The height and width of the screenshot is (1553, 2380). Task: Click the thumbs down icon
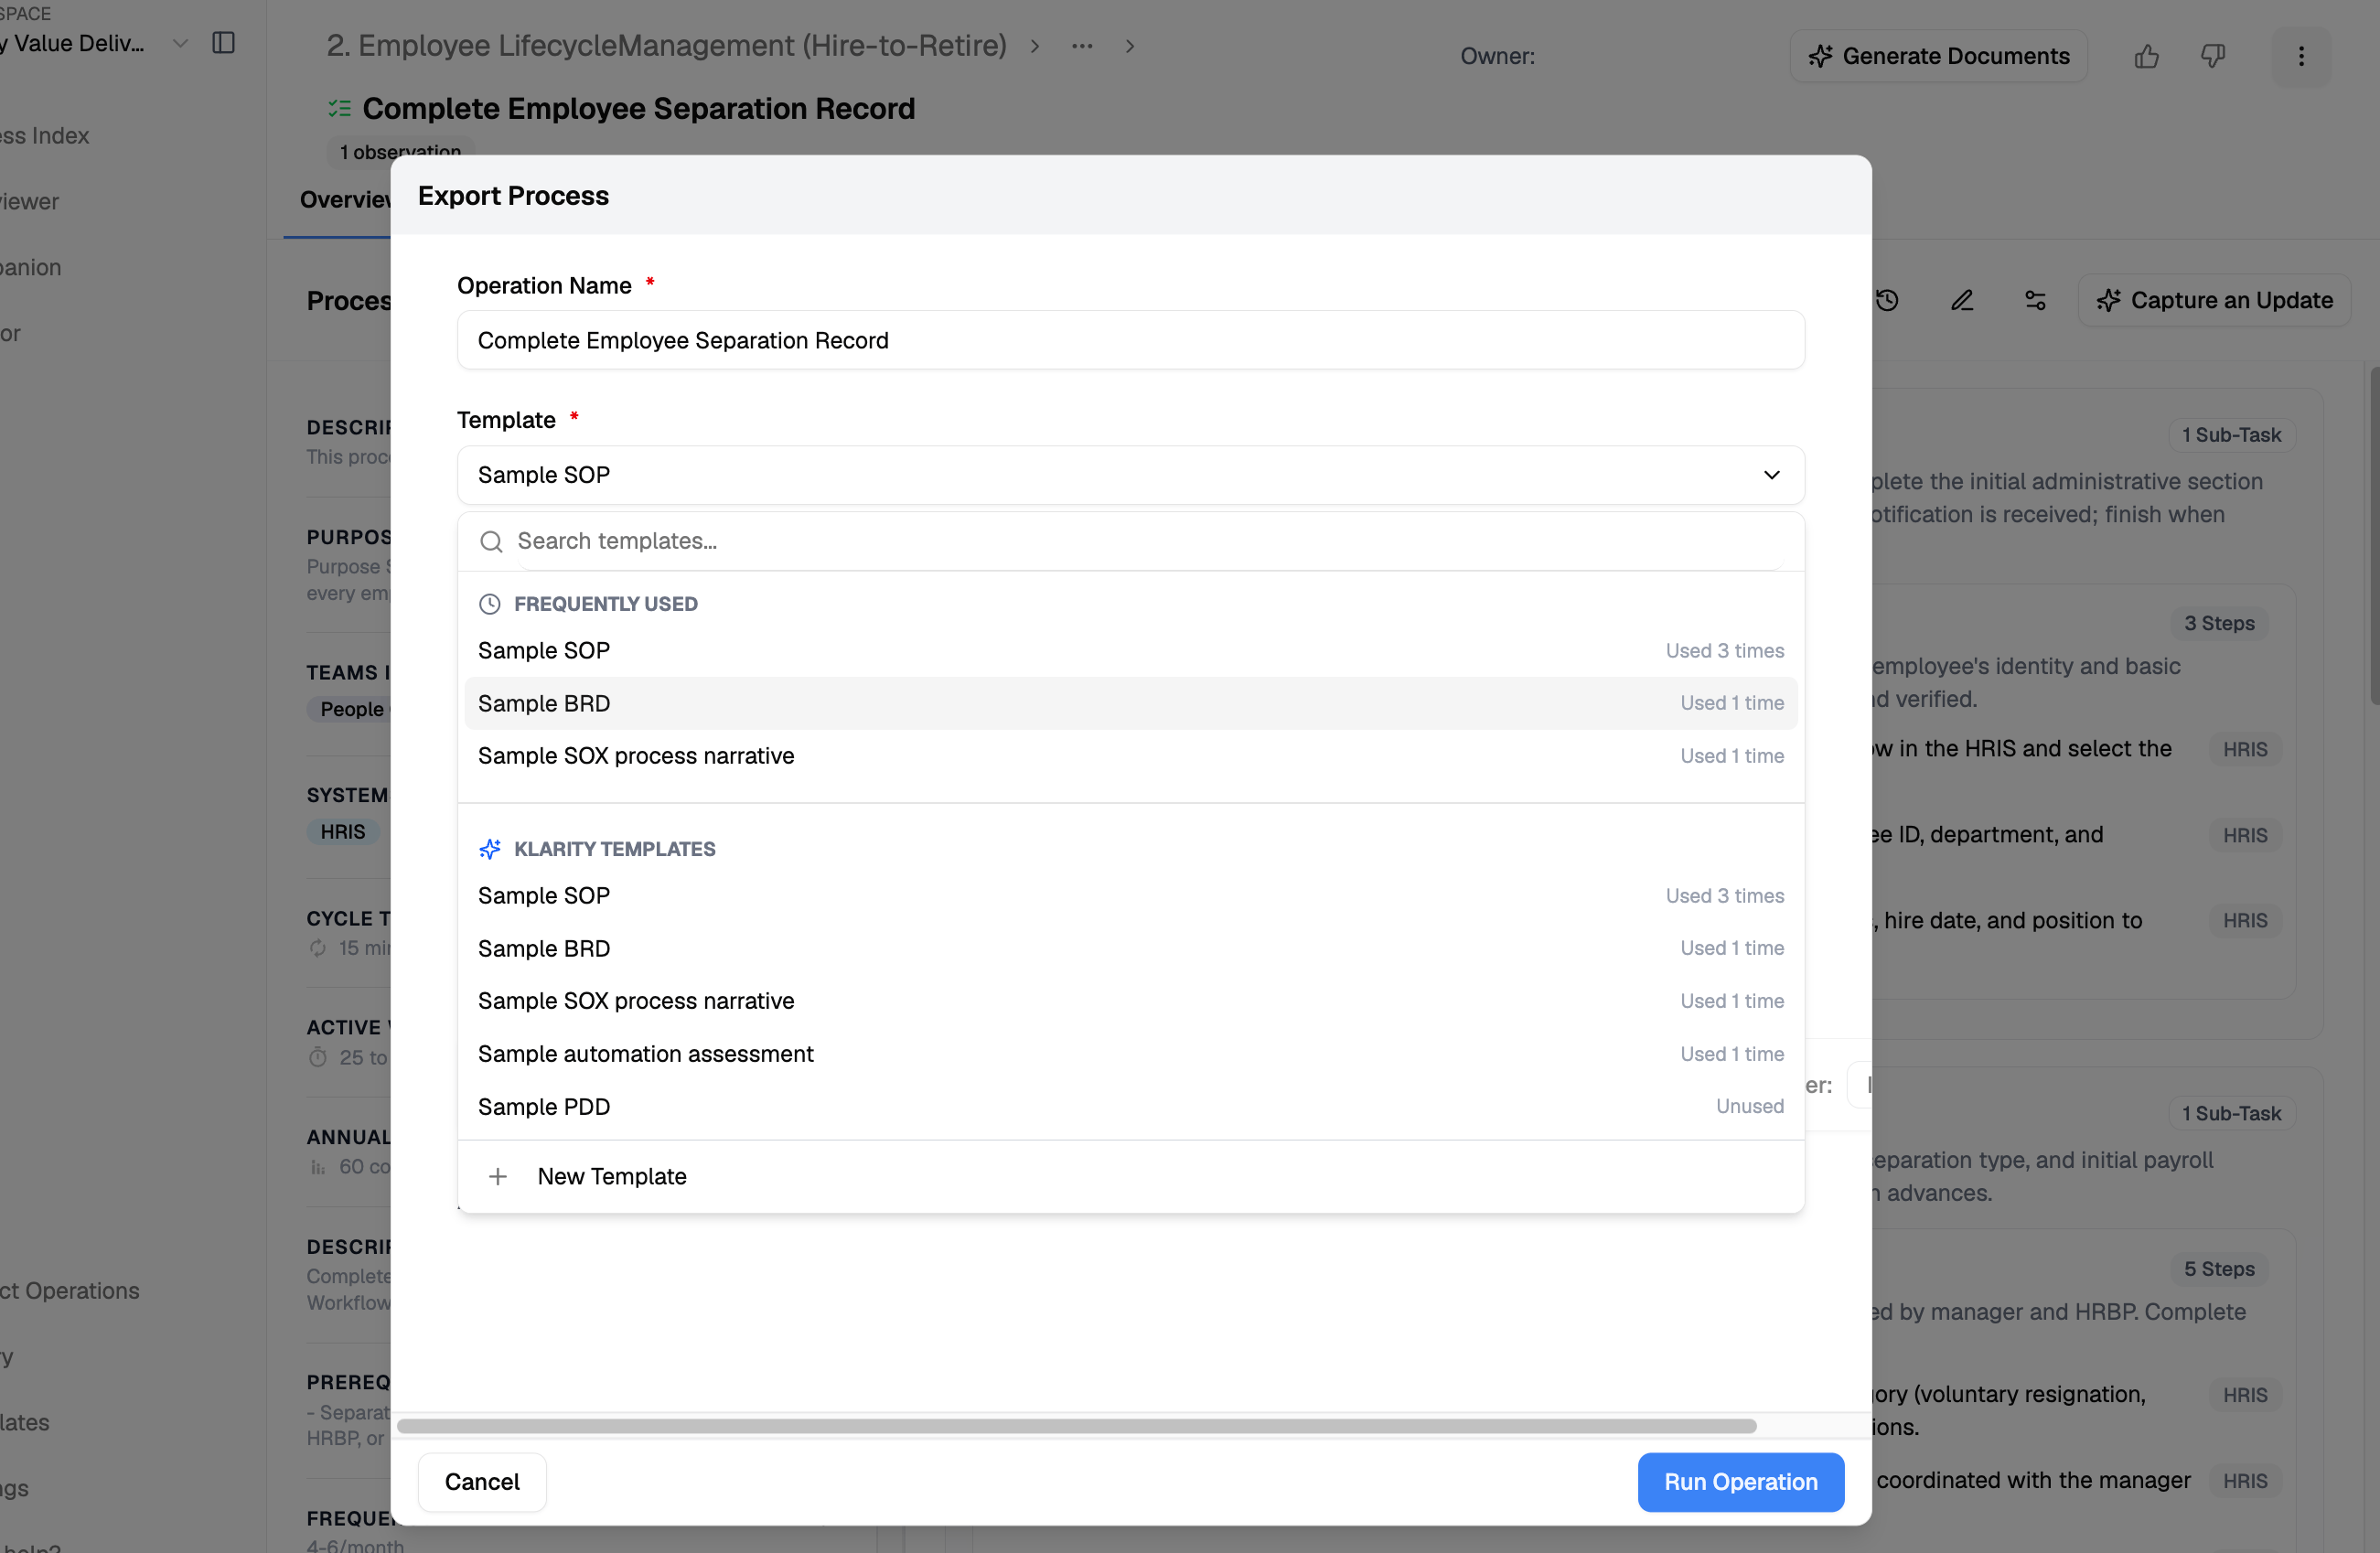tap(2213, 56)
